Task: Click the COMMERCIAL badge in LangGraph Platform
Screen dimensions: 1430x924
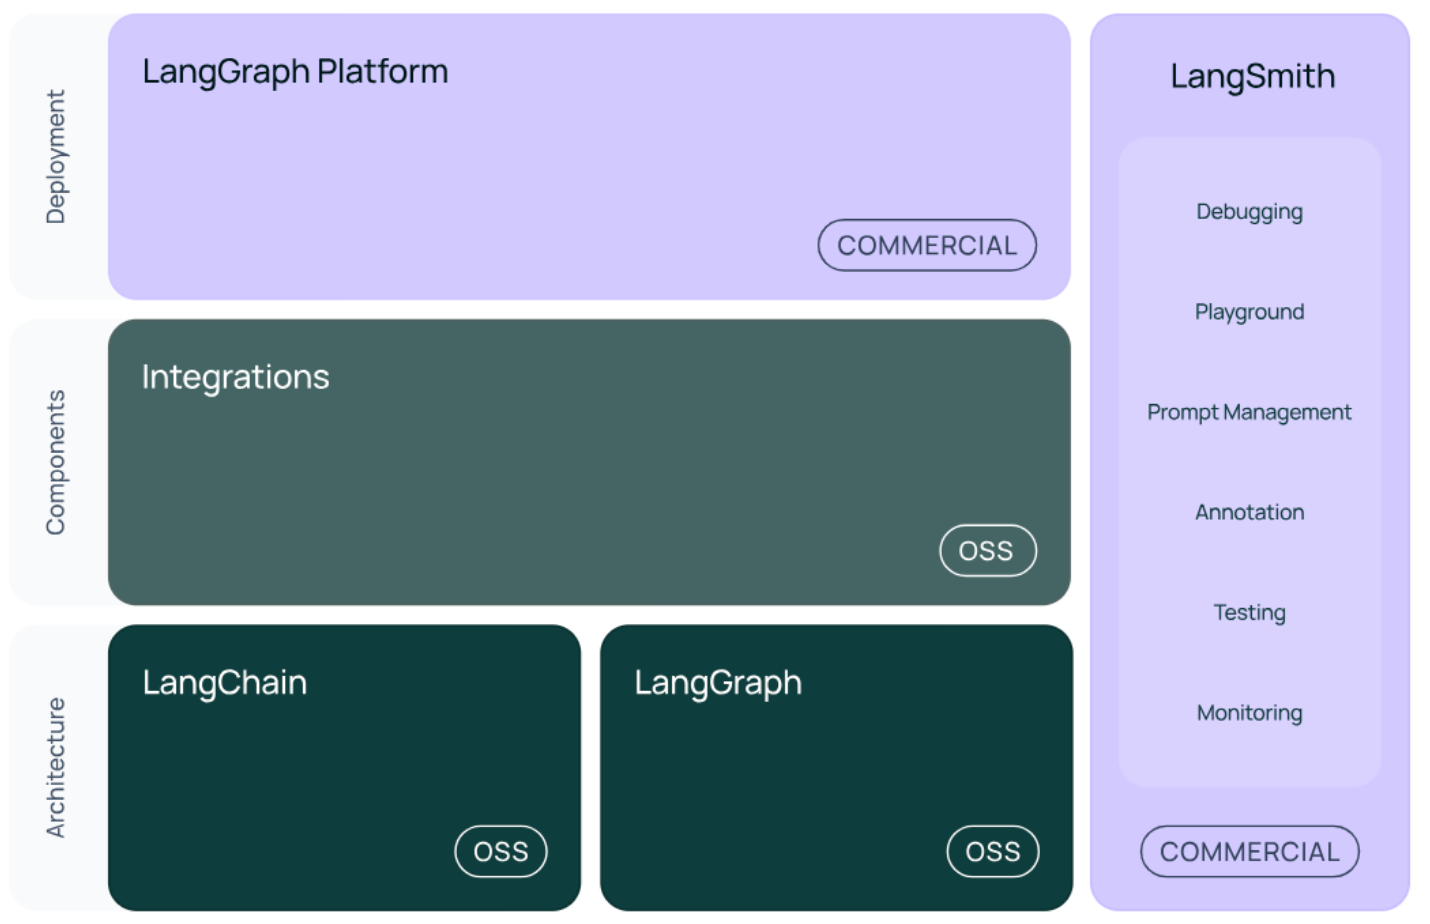Action: click(926, 245)
